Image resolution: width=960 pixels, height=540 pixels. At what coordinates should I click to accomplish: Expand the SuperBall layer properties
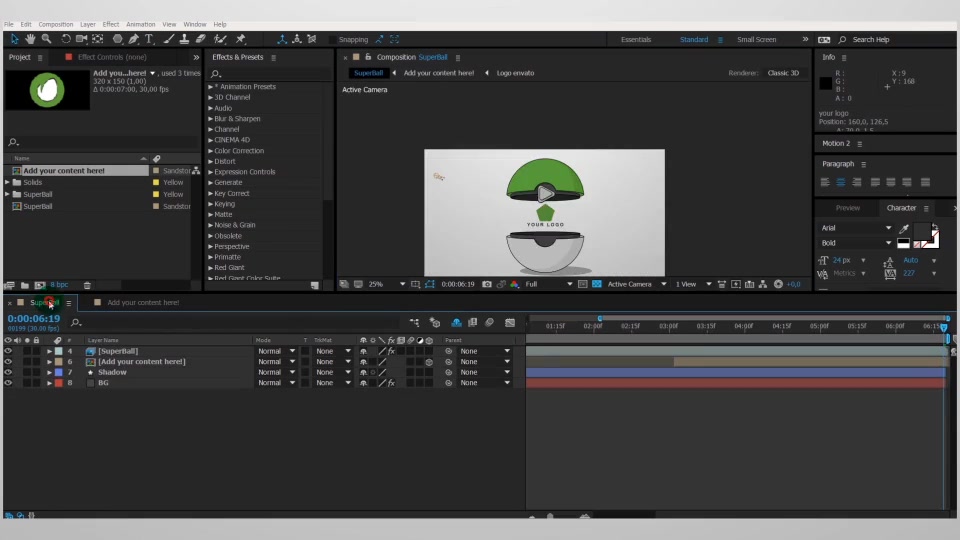(50, 351)
